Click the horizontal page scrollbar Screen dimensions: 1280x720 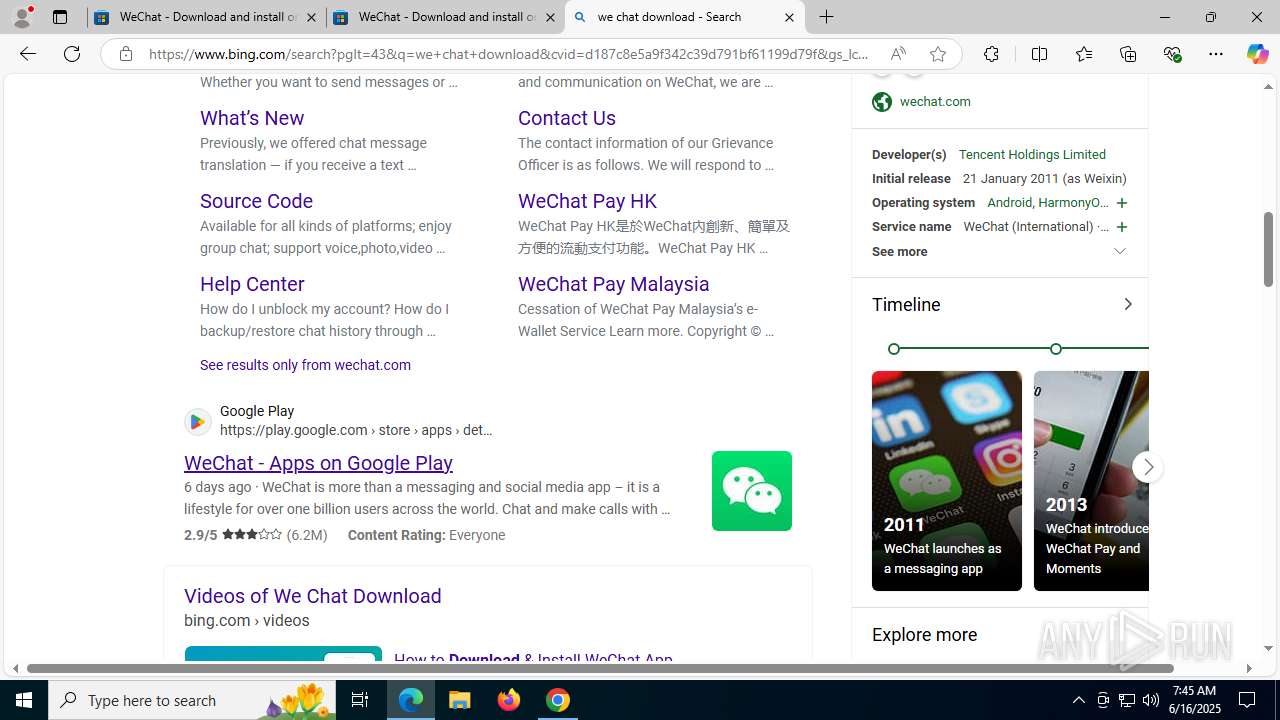tap(600, 668)
